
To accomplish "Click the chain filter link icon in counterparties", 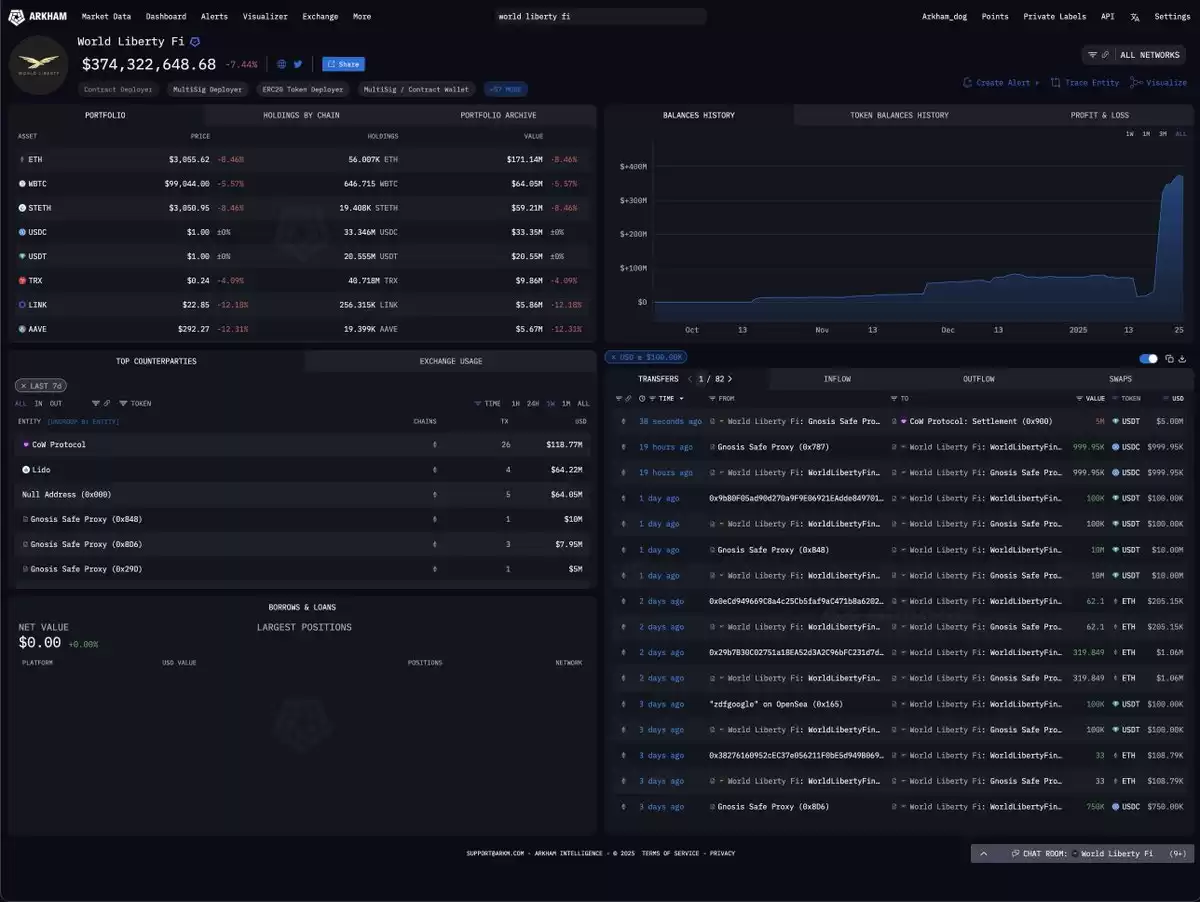I will pyautogui.click(x=107, y=403).
